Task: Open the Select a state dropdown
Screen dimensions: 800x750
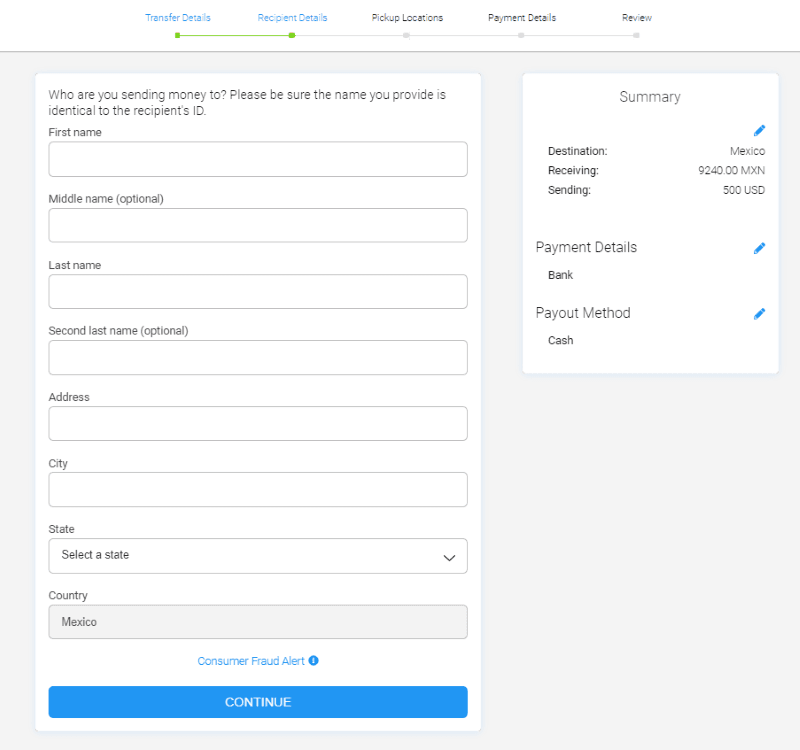Action: pos(257,556)
